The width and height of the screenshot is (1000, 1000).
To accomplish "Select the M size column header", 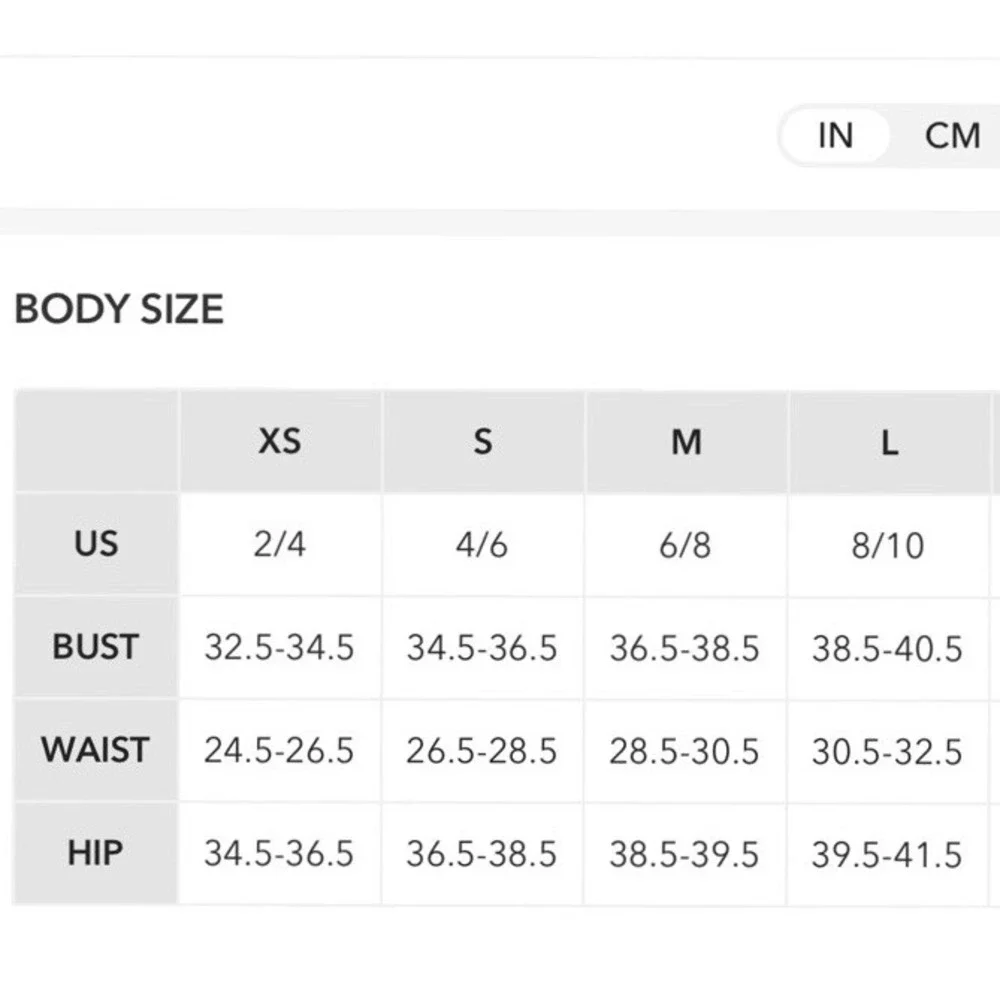I will click(686, 441).
